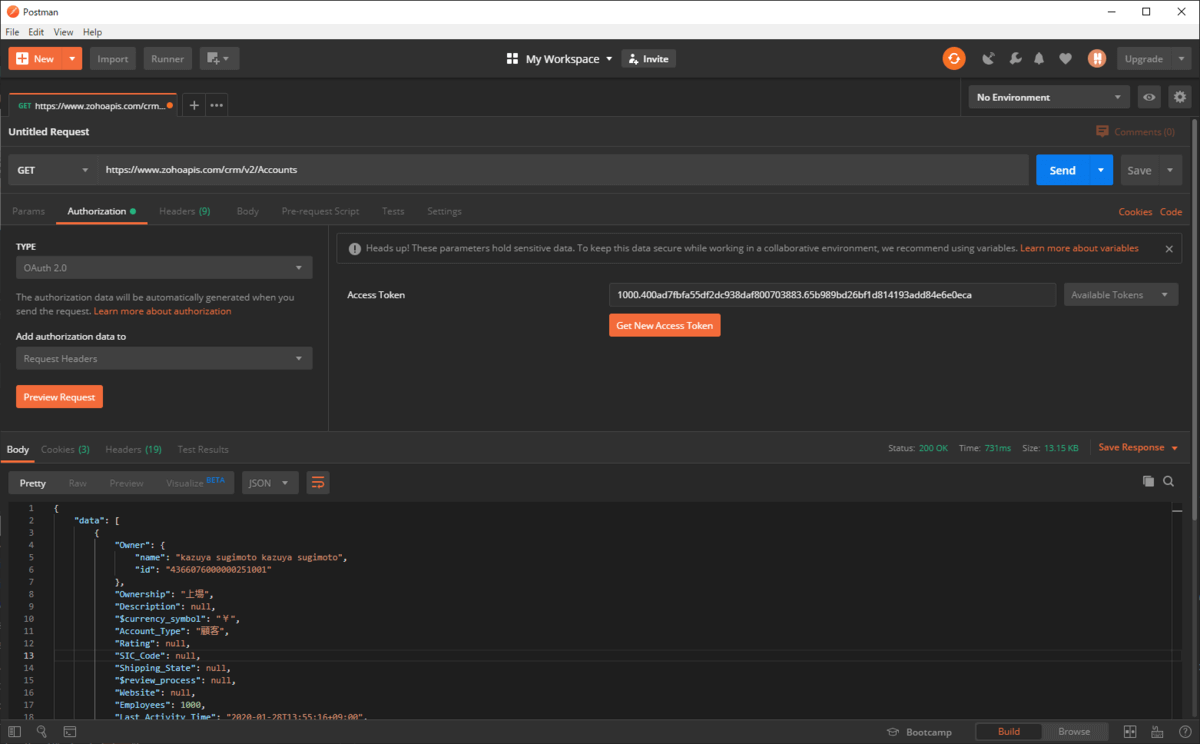Click the sync status icon

point(954,59)
